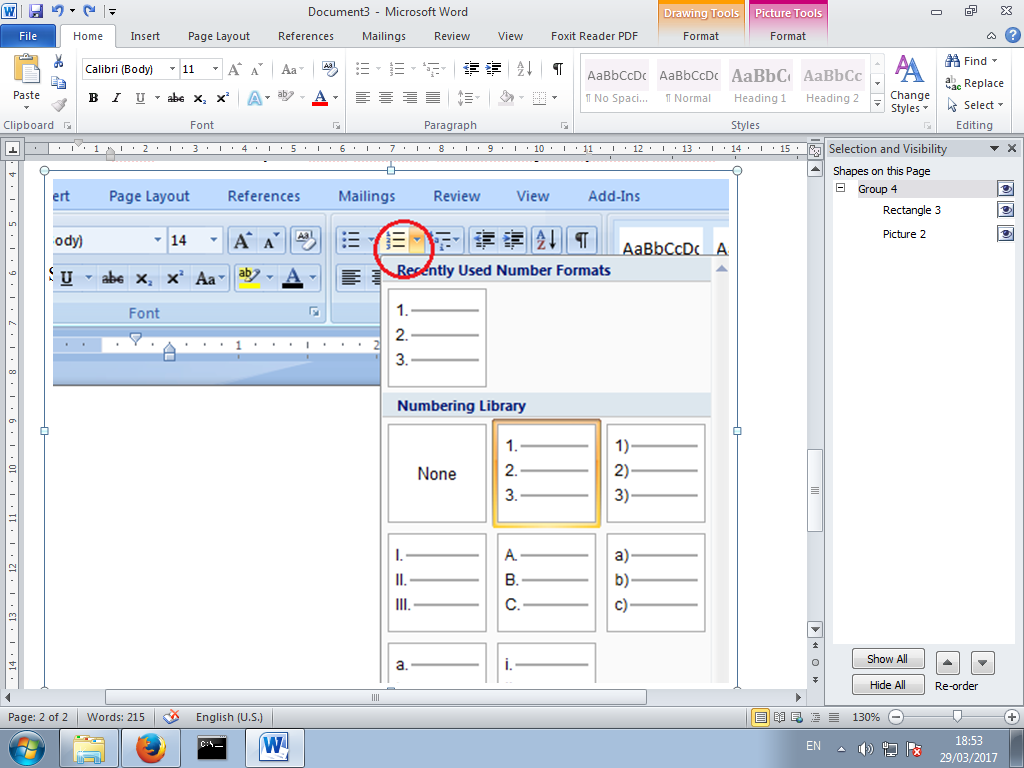Switch to the Mailings ribbon tab
Screen dimensions: 1024x768
tap(383, 36)
